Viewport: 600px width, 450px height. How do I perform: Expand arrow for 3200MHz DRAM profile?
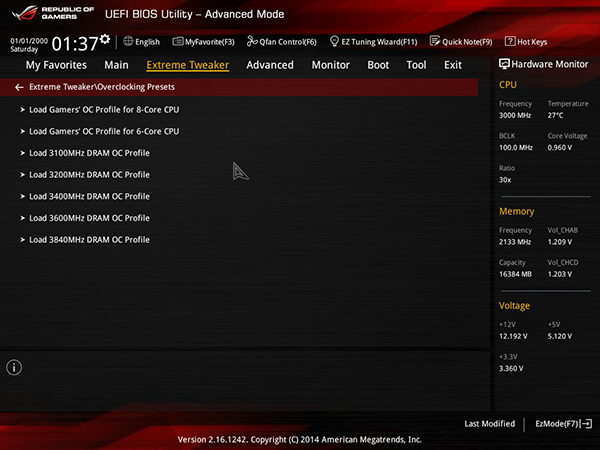point(23,174)
